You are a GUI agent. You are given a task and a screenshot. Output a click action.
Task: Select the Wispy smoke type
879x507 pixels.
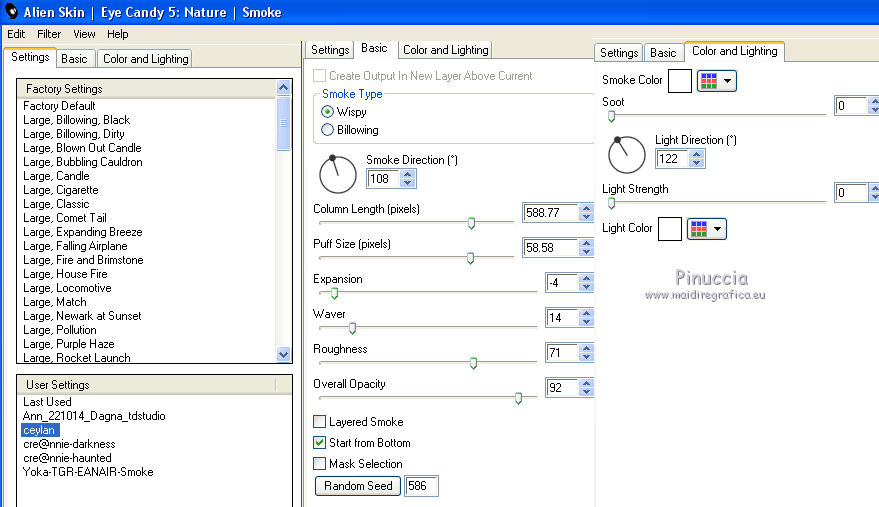click(327, 112)
